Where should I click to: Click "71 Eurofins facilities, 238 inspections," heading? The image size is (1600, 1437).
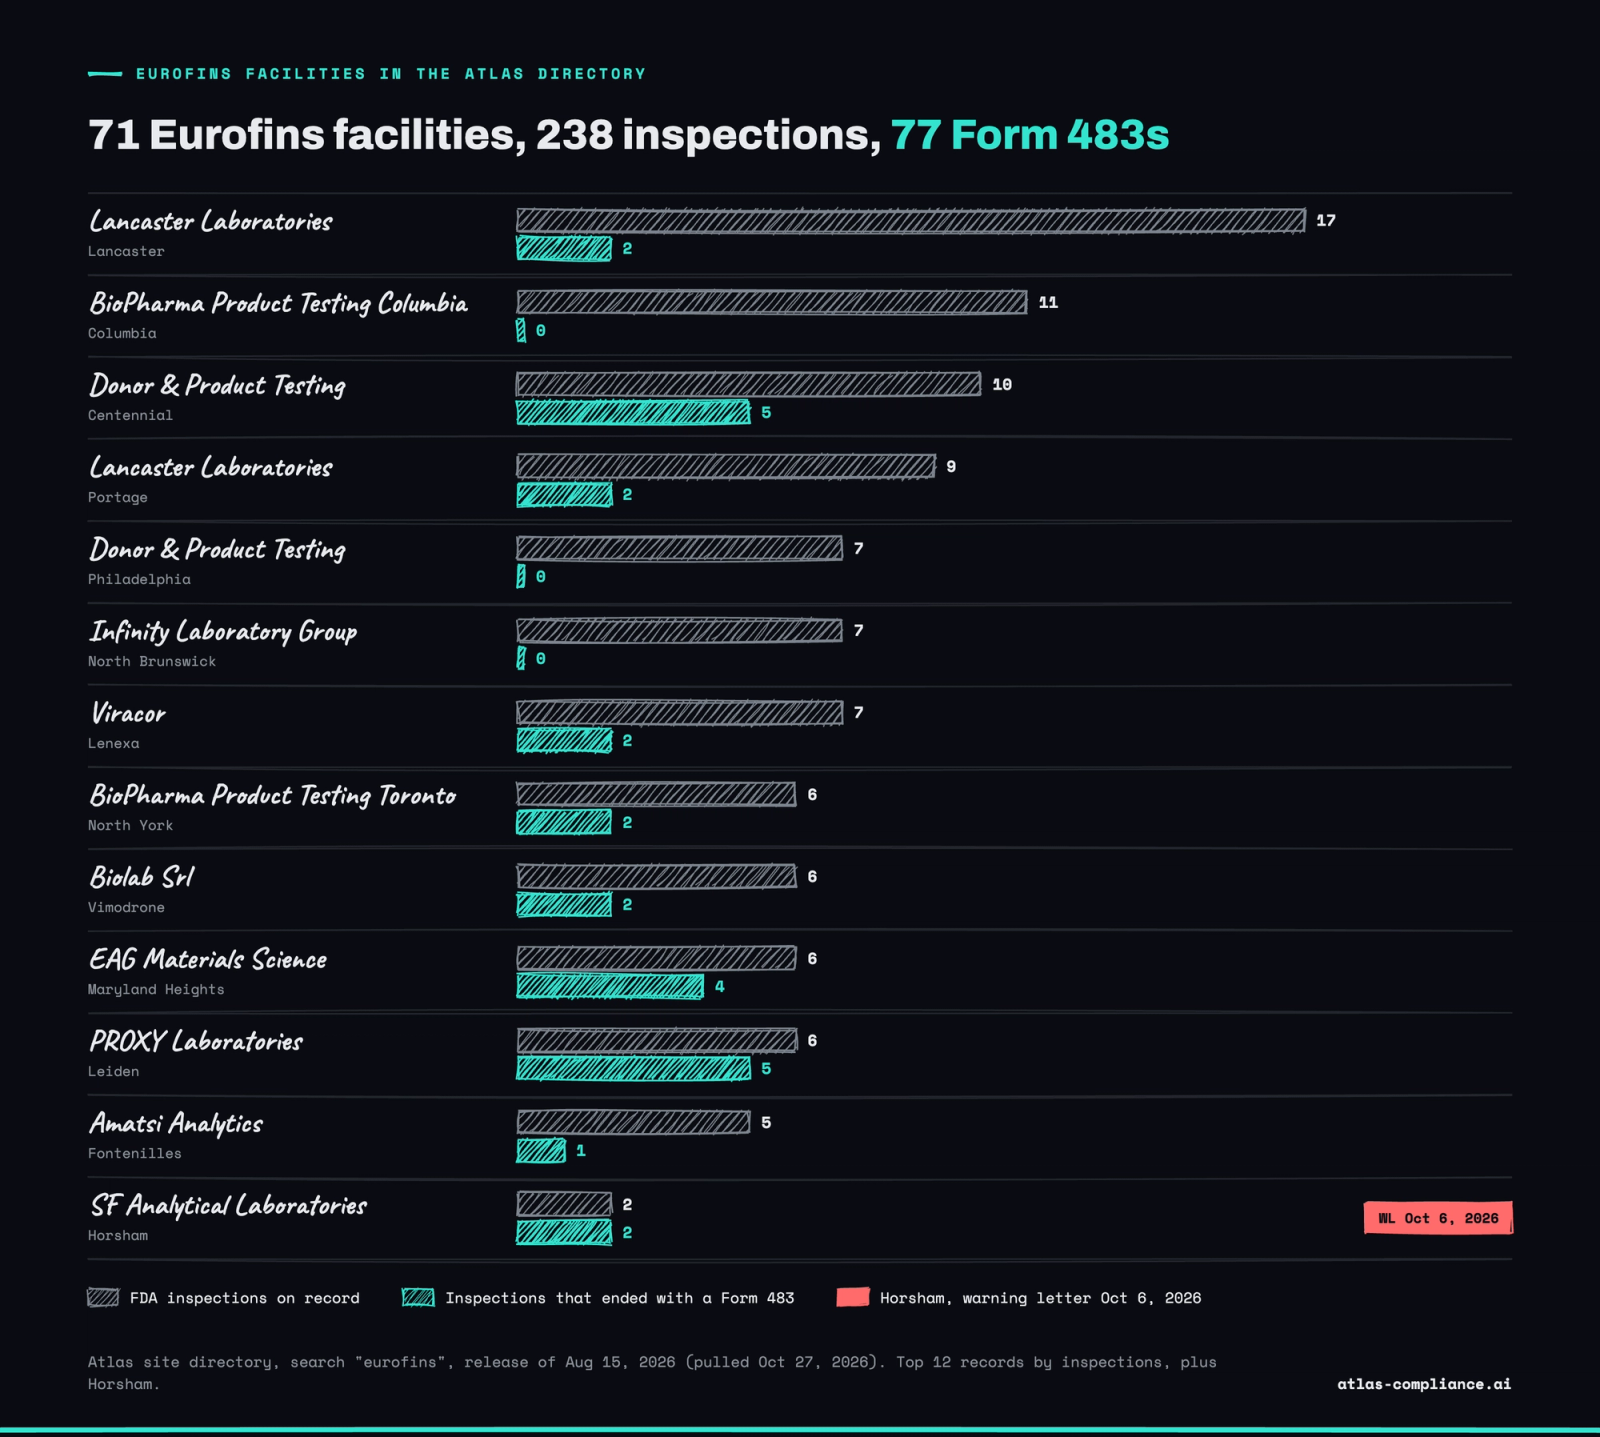pos(485,135)
